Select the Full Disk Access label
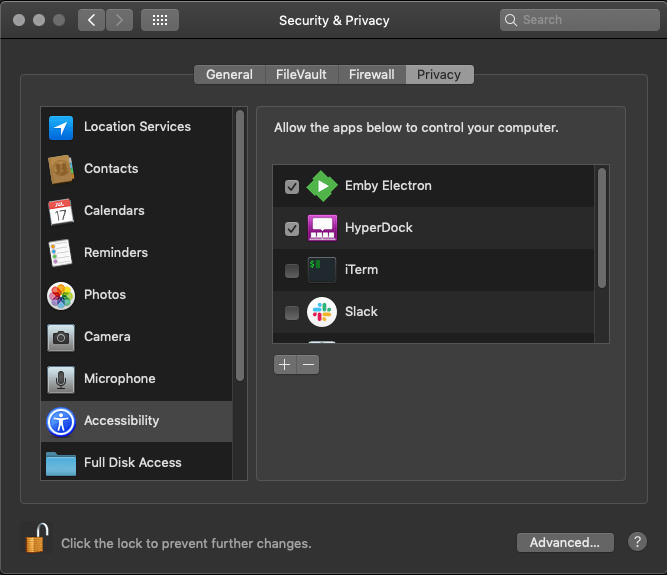The width and height of the screenshot is (667, 575). click(x=133, y=462)
